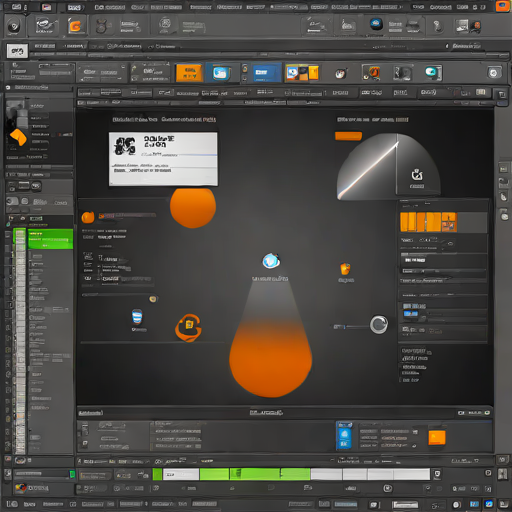Select the orange tile in the tool strip

(x=189, y=73)
